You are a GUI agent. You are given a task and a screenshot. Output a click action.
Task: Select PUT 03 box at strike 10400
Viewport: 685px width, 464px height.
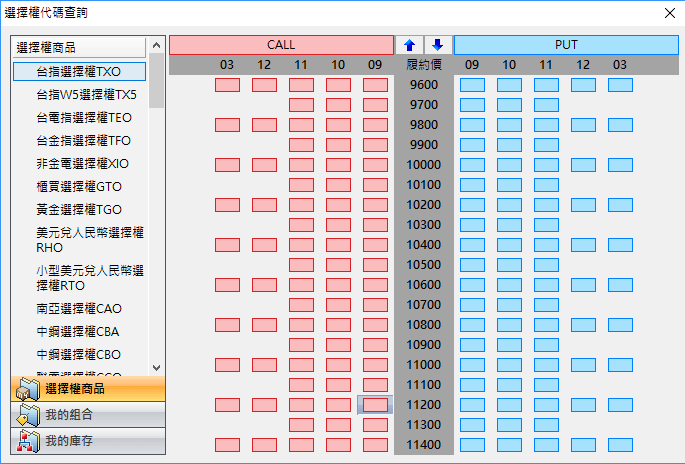[620, 245]
